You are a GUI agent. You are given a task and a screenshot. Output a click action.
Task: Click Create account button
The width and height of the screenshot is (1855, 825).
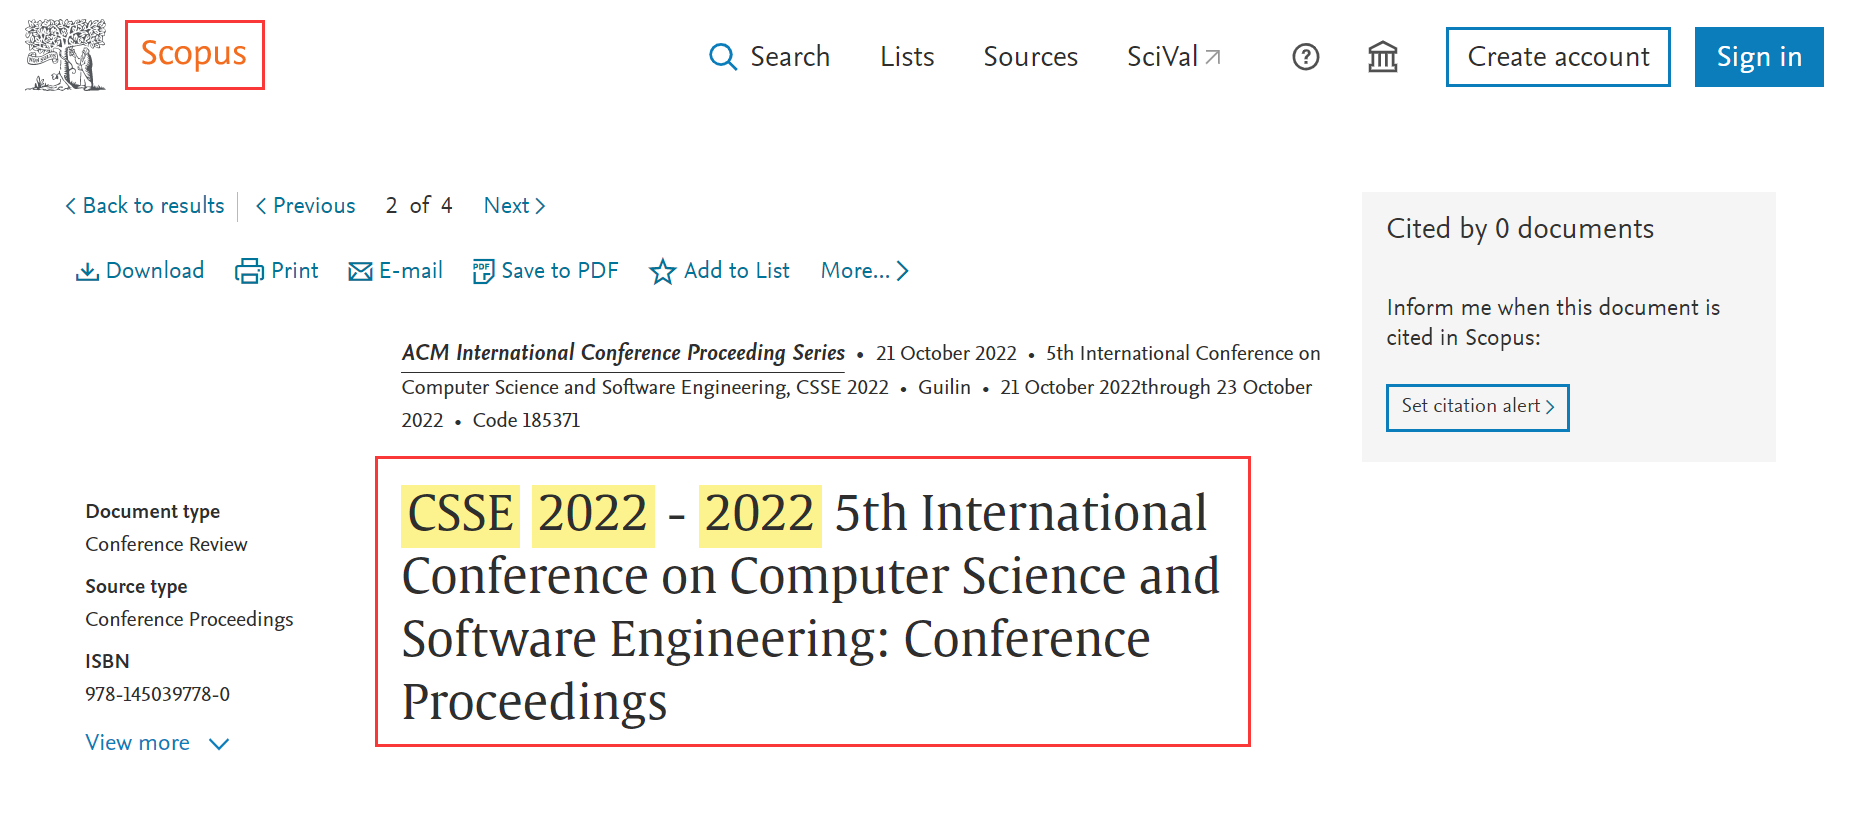[x=1558, y=57]
